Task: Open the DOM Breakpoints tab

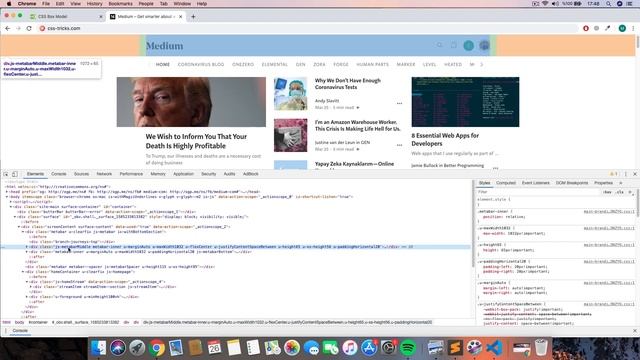Action: 572,183
